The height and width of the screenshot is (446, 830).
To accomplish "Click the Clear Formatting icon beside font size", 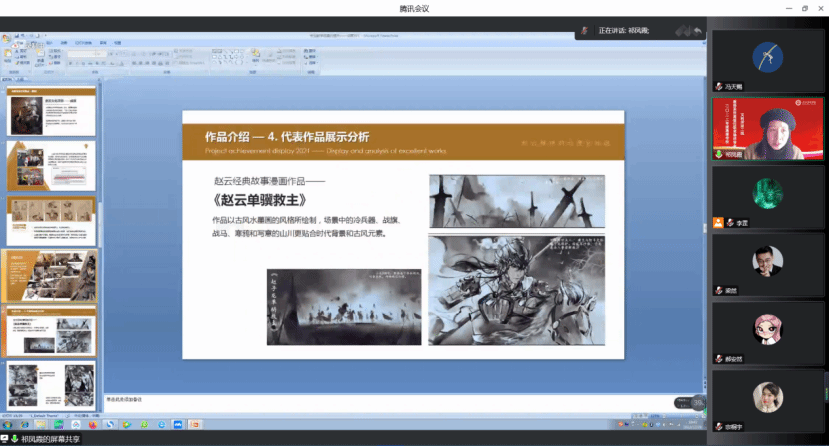I will coord(124,53).
